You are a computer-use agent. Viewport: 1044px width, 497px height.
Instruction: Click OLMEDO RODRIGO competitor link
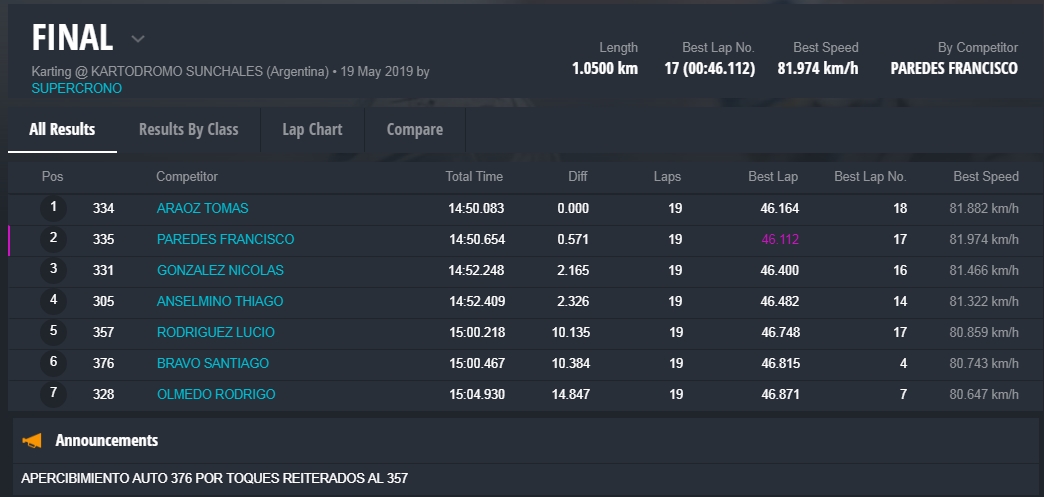pyautogui.click(x=215, y=394)
